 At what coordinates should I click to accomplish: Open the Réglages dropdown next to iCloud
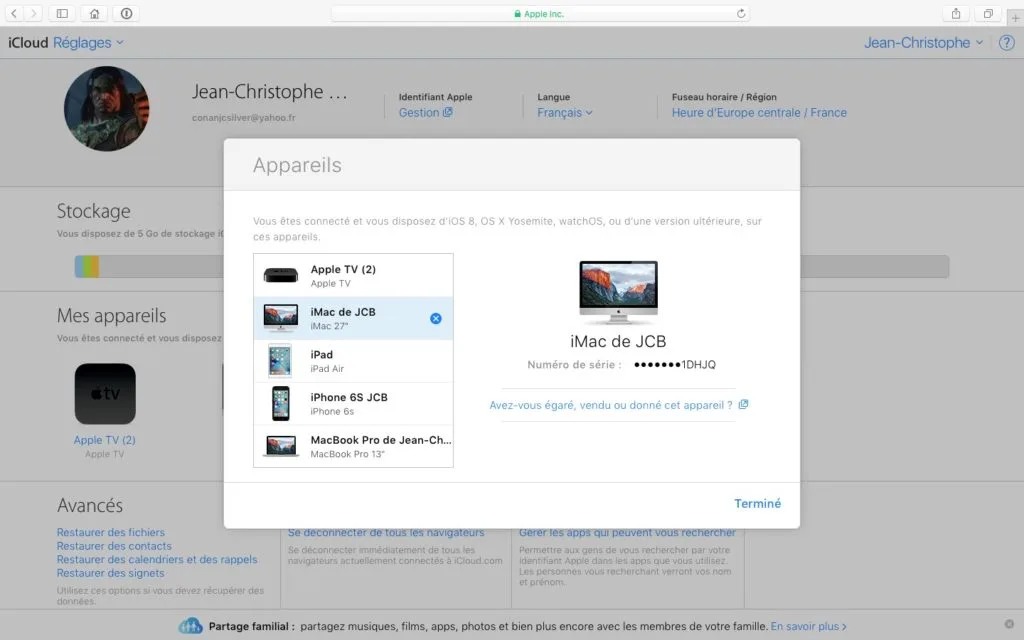coord(88,42)
